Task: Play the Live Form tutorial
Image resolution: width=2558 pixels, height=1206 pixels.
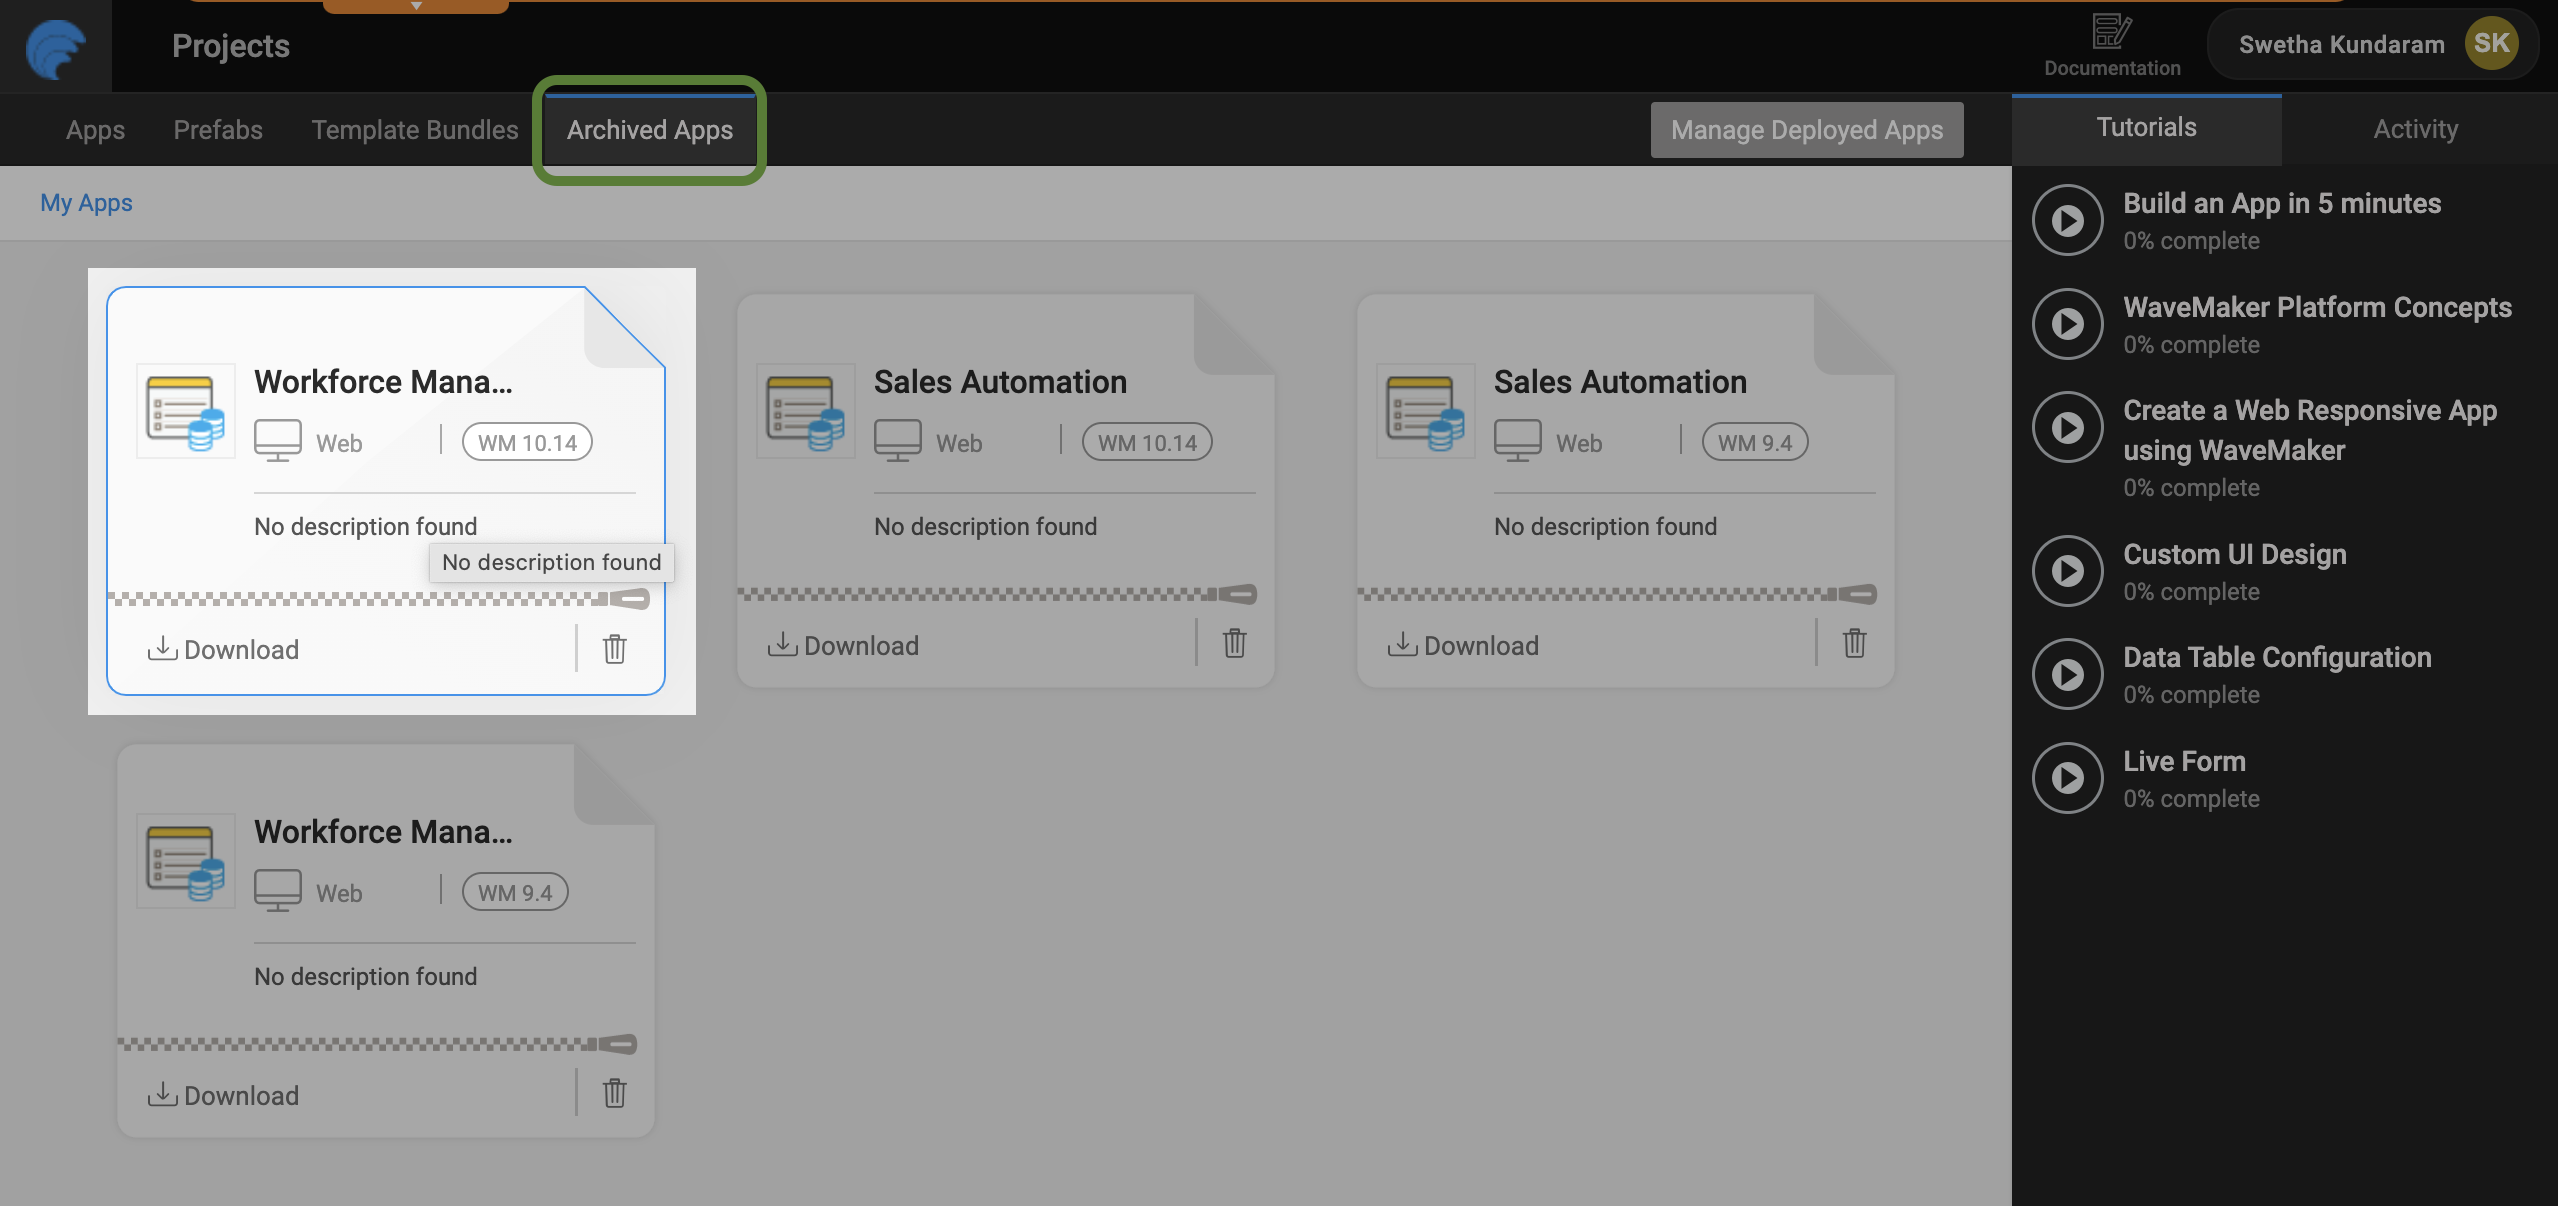Action: (2067, 778)
